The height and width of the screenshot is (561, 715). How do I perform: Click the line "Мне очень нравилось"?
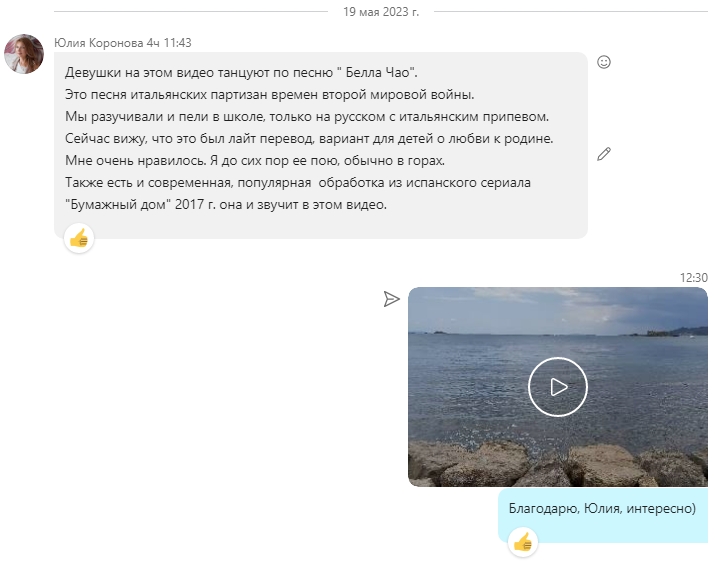coord(254,161)
